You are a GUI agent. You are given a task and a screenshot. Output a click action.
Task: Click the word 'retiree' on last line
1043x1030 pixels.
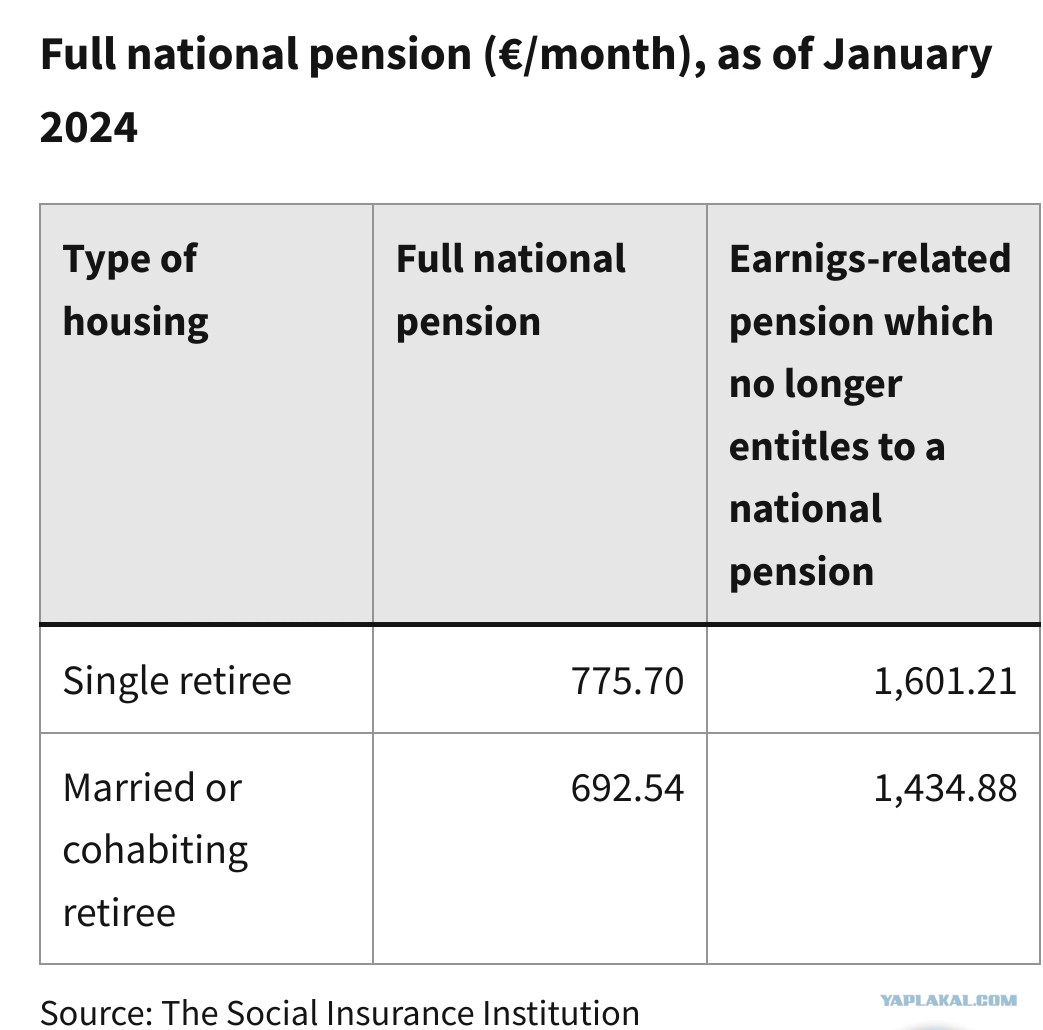coord(119,913)
